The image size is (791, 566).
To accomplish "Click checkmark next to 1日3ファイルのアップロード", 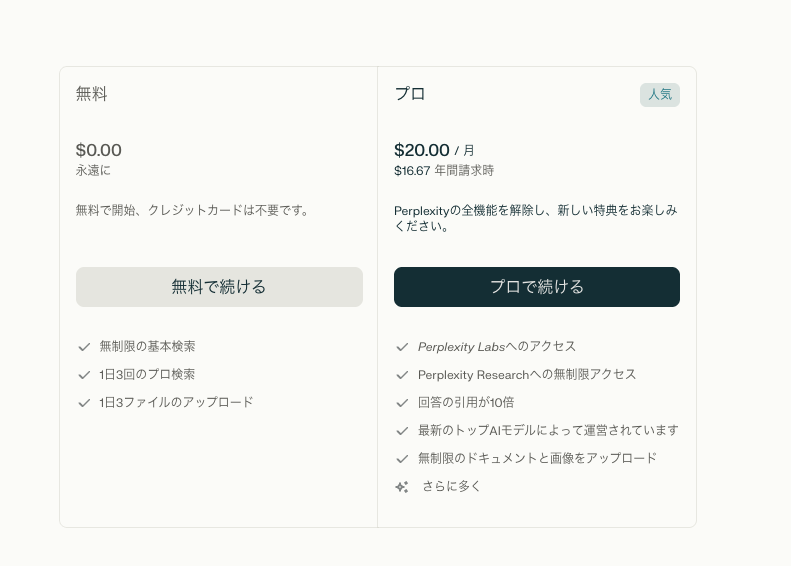I will (x=84, y=403).
